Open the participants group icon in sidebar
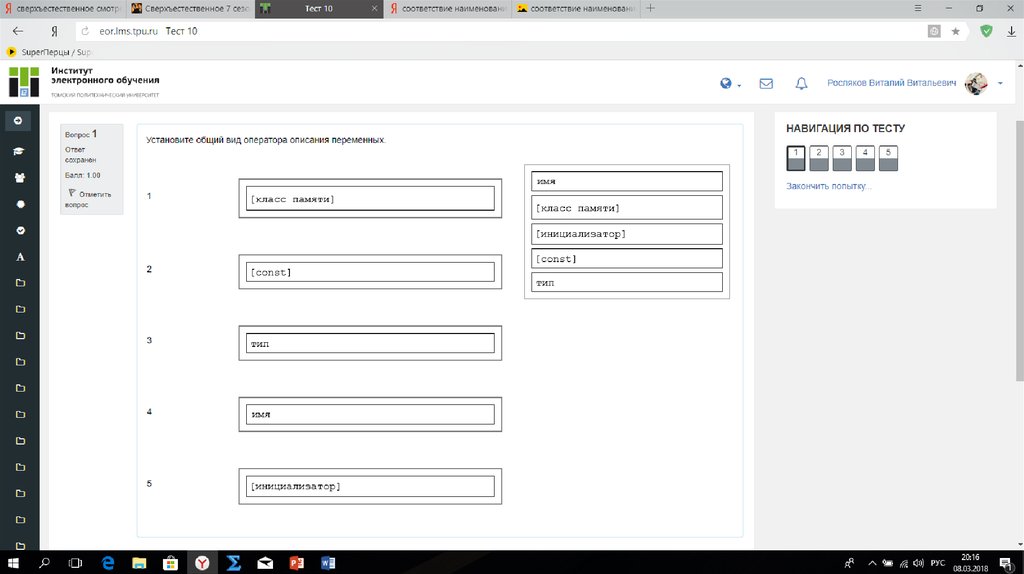Image resolution: width=1024 pixels, height=574 pixels. [x=19, y=177]
